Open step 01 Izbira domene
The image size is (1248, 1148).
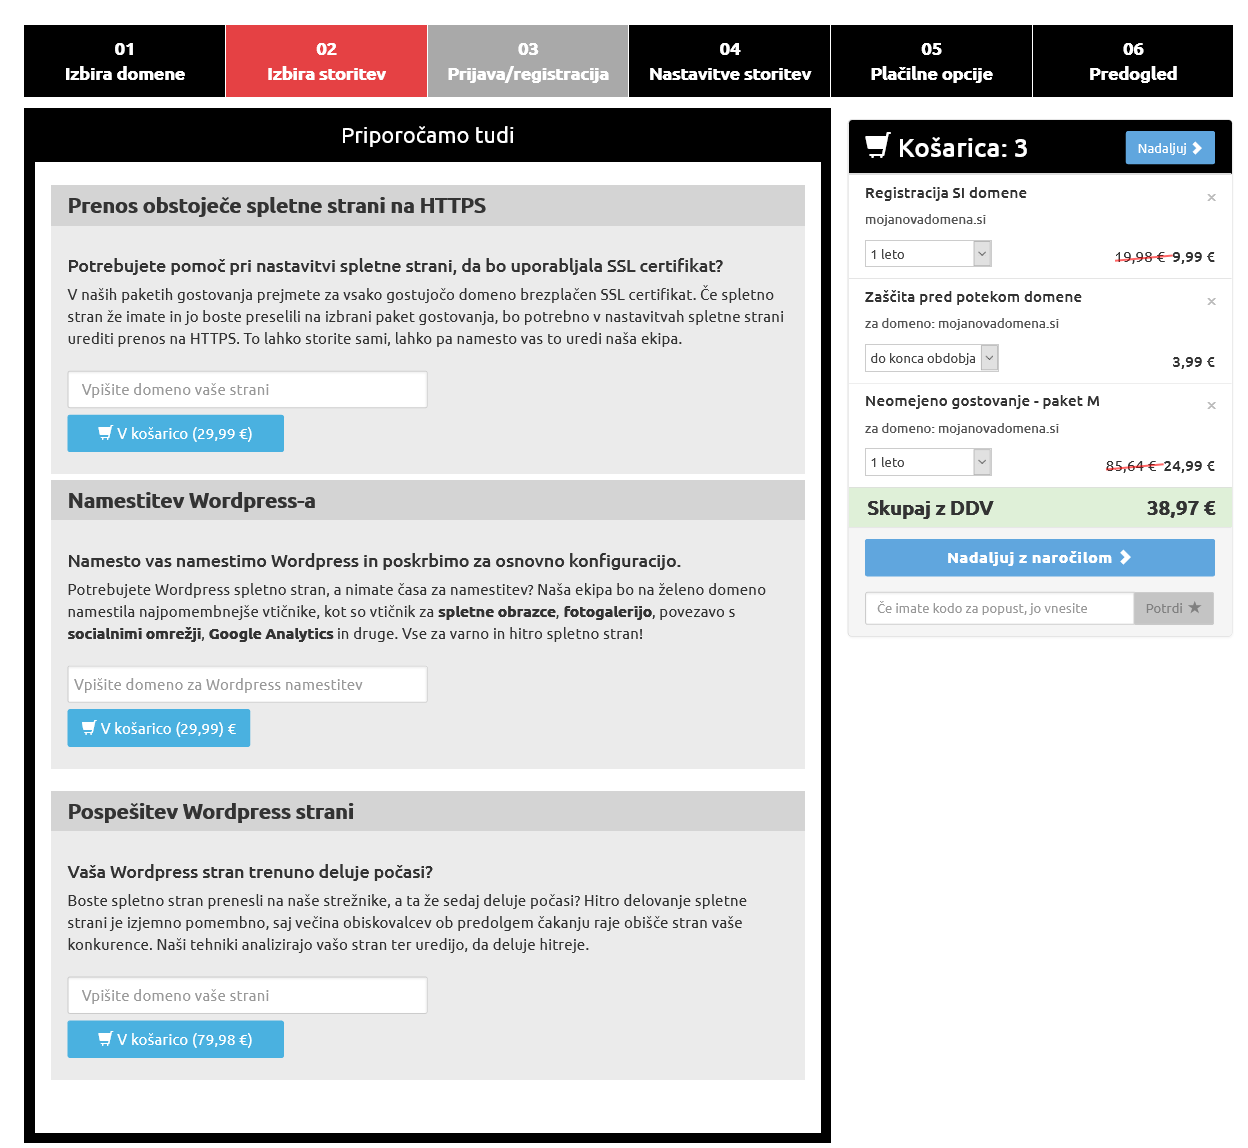[x=125, y=61]
